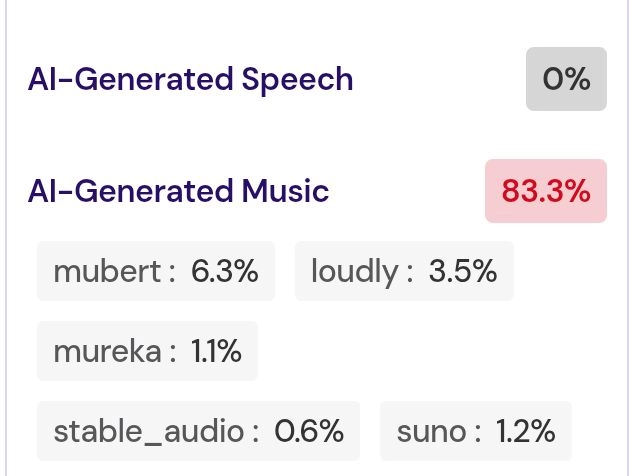This screenshot has height=476, width=630.
Task: Select the stable_audio generator name
Action: click(x=149, y=432)
